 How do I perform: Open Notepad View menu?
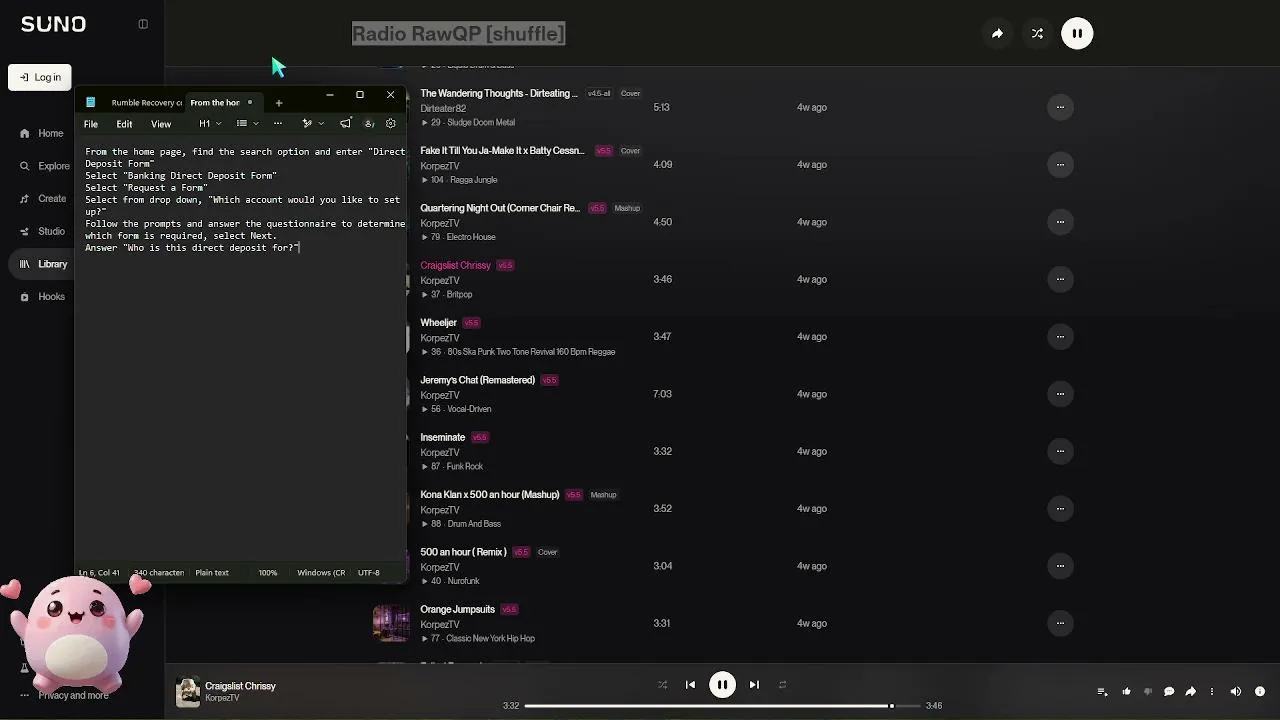[161, 124]
